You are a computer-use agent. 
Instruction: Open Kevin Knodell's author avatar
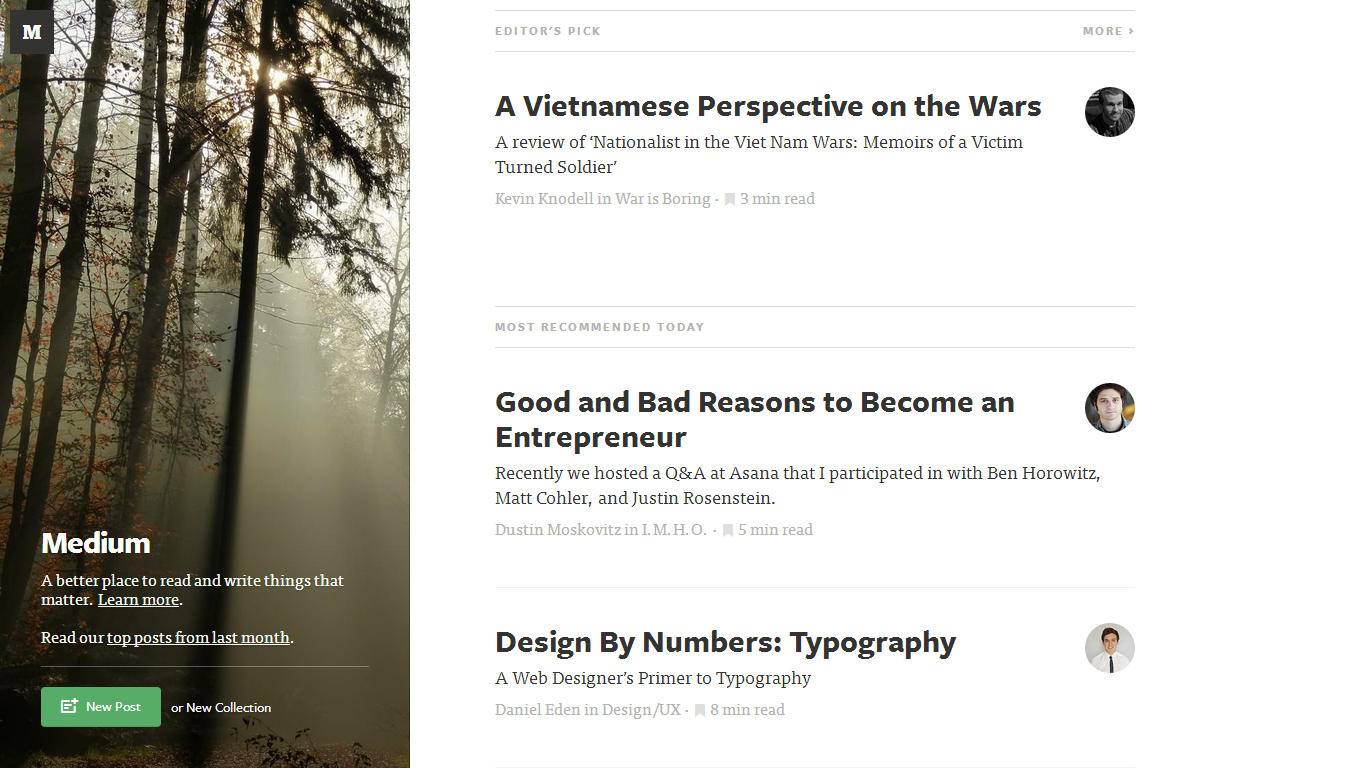1110,112
